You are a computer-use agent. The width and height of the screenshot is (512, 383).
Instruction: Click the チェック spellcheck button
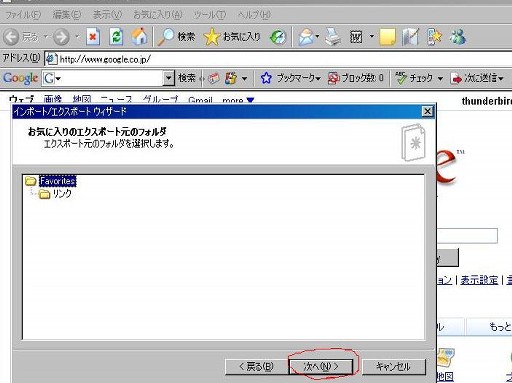[x=415, y=78]
